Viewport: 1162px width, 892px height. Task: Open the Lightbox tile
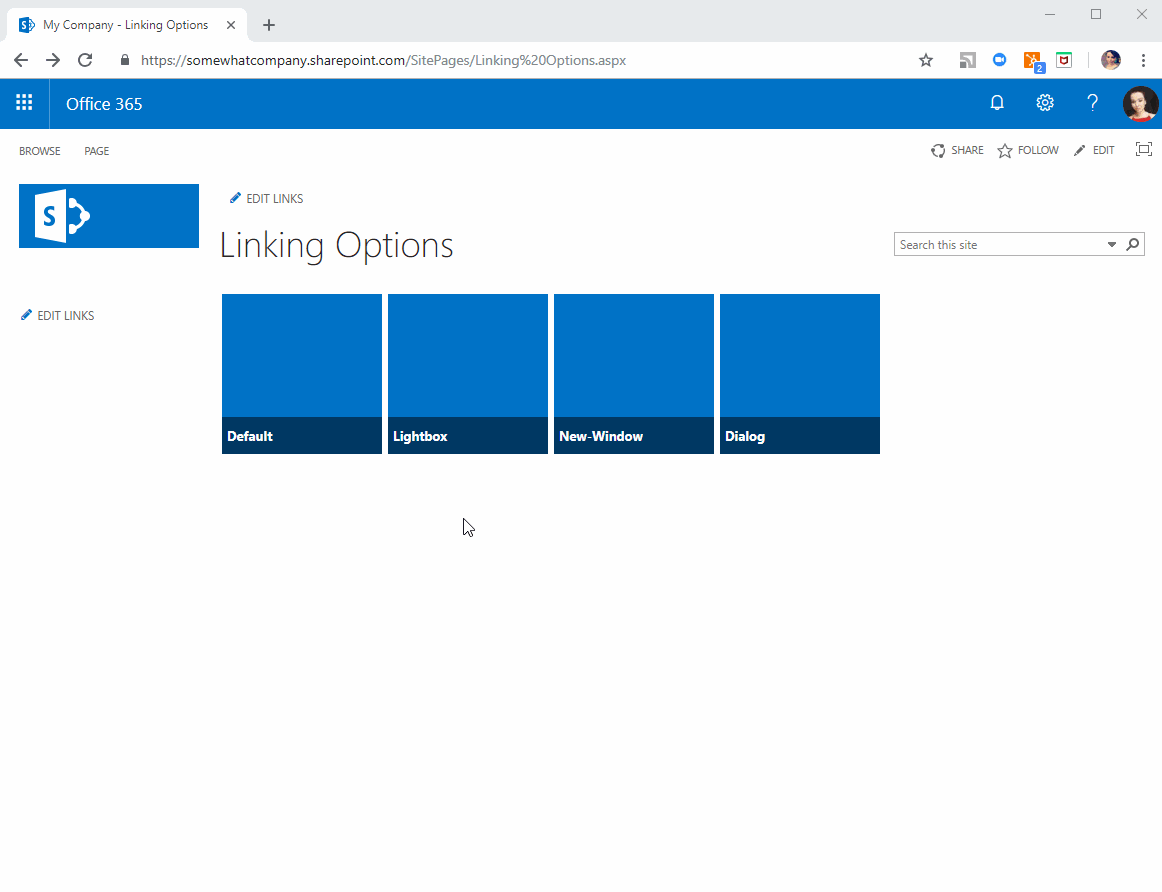467,374
